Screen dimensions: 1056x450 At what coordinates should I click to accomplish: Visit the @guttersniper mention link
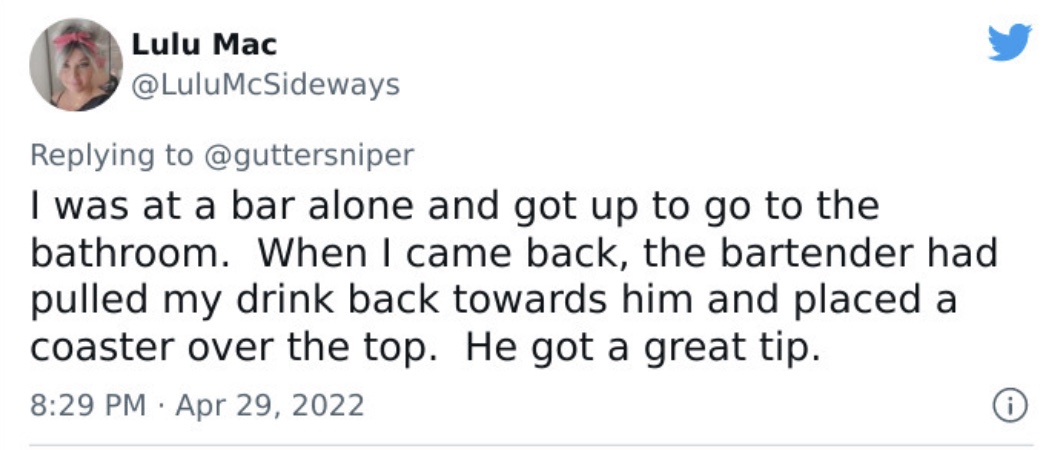tap(308, 156)
